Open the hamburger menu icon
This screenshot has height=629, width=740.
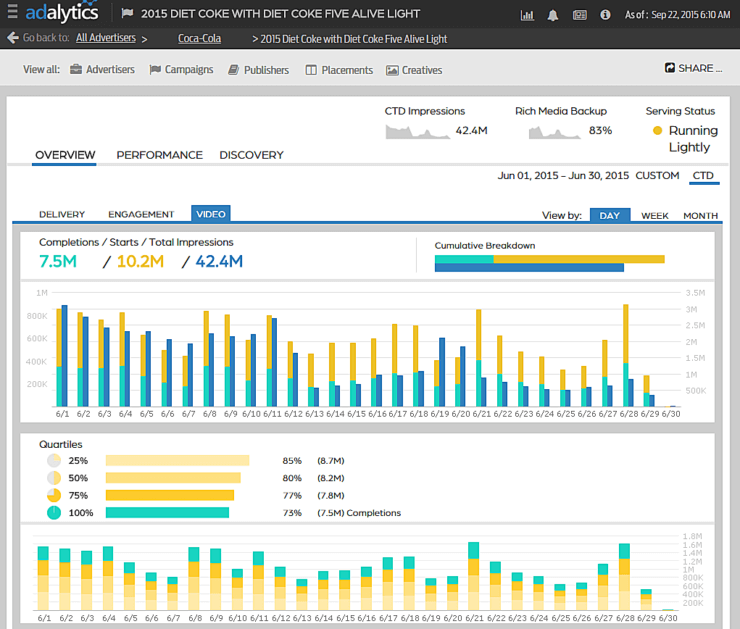(x=13, y=11)
